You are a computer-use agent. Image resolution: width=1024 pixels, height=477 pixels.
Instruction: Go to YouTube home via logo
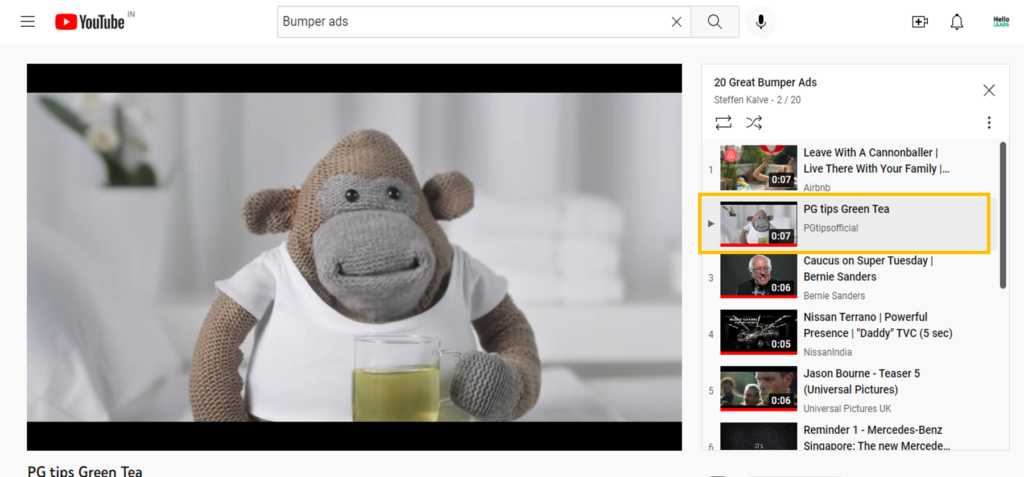tap(89, 22)
